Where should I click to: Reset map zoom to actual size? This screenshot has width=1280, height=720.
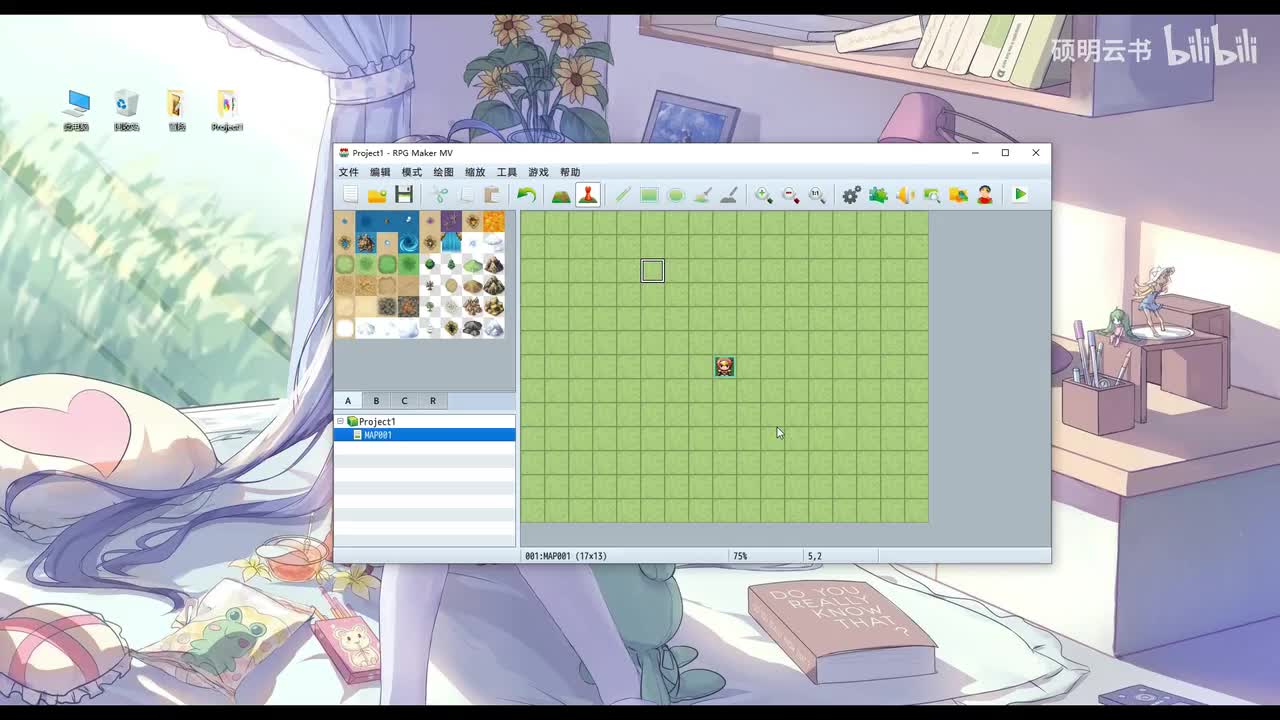[x=817, y=195]
